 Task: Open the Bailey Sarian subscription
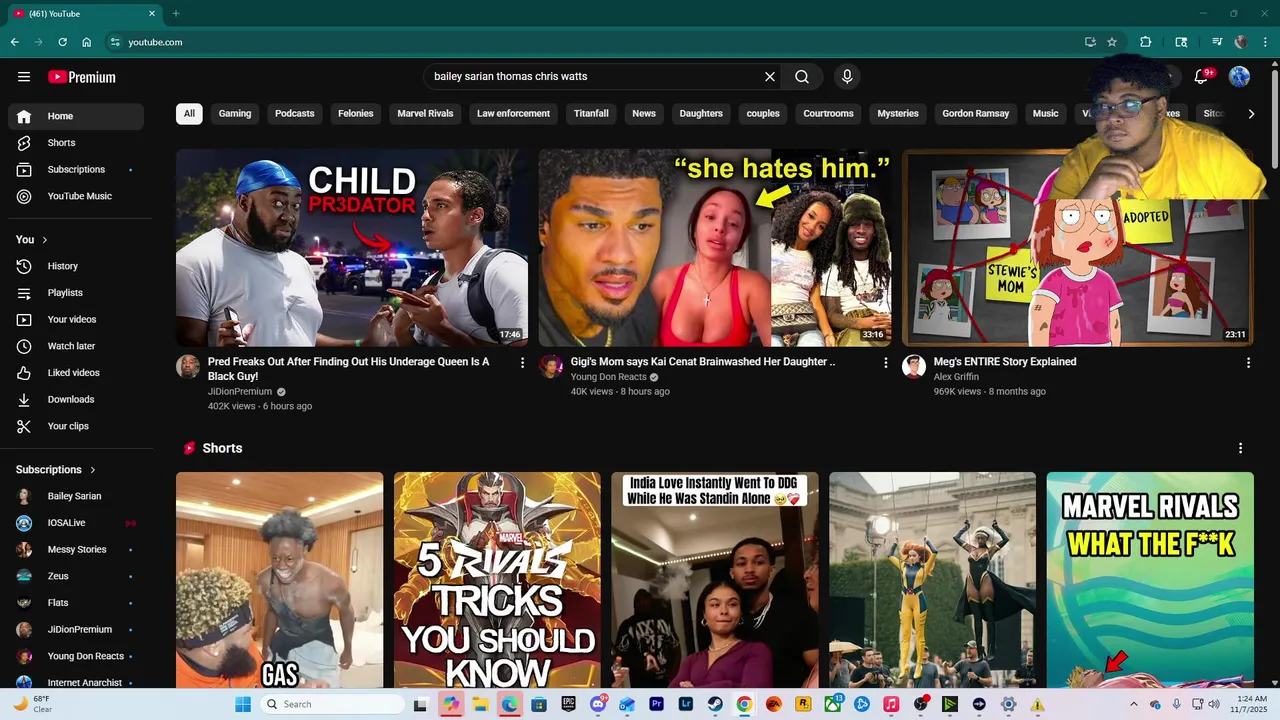coord(76,496)
